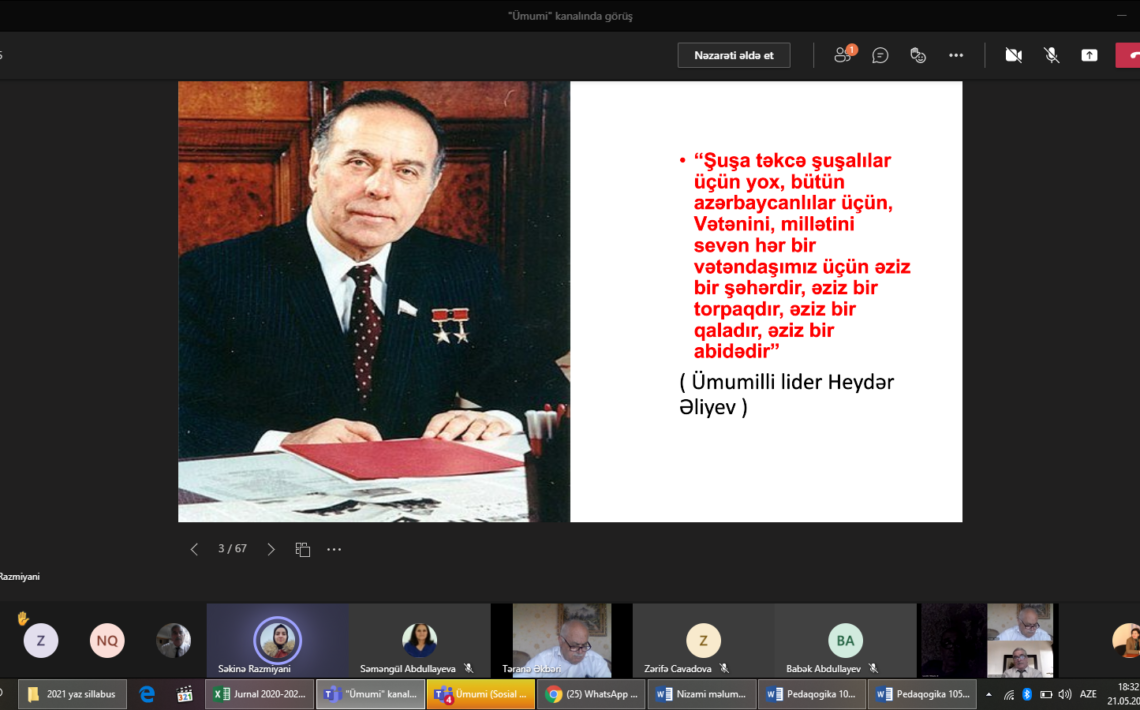Open the raise hand reactions icon
Viewport: 1140px width, 710px height.
click(x=918, y=55)
